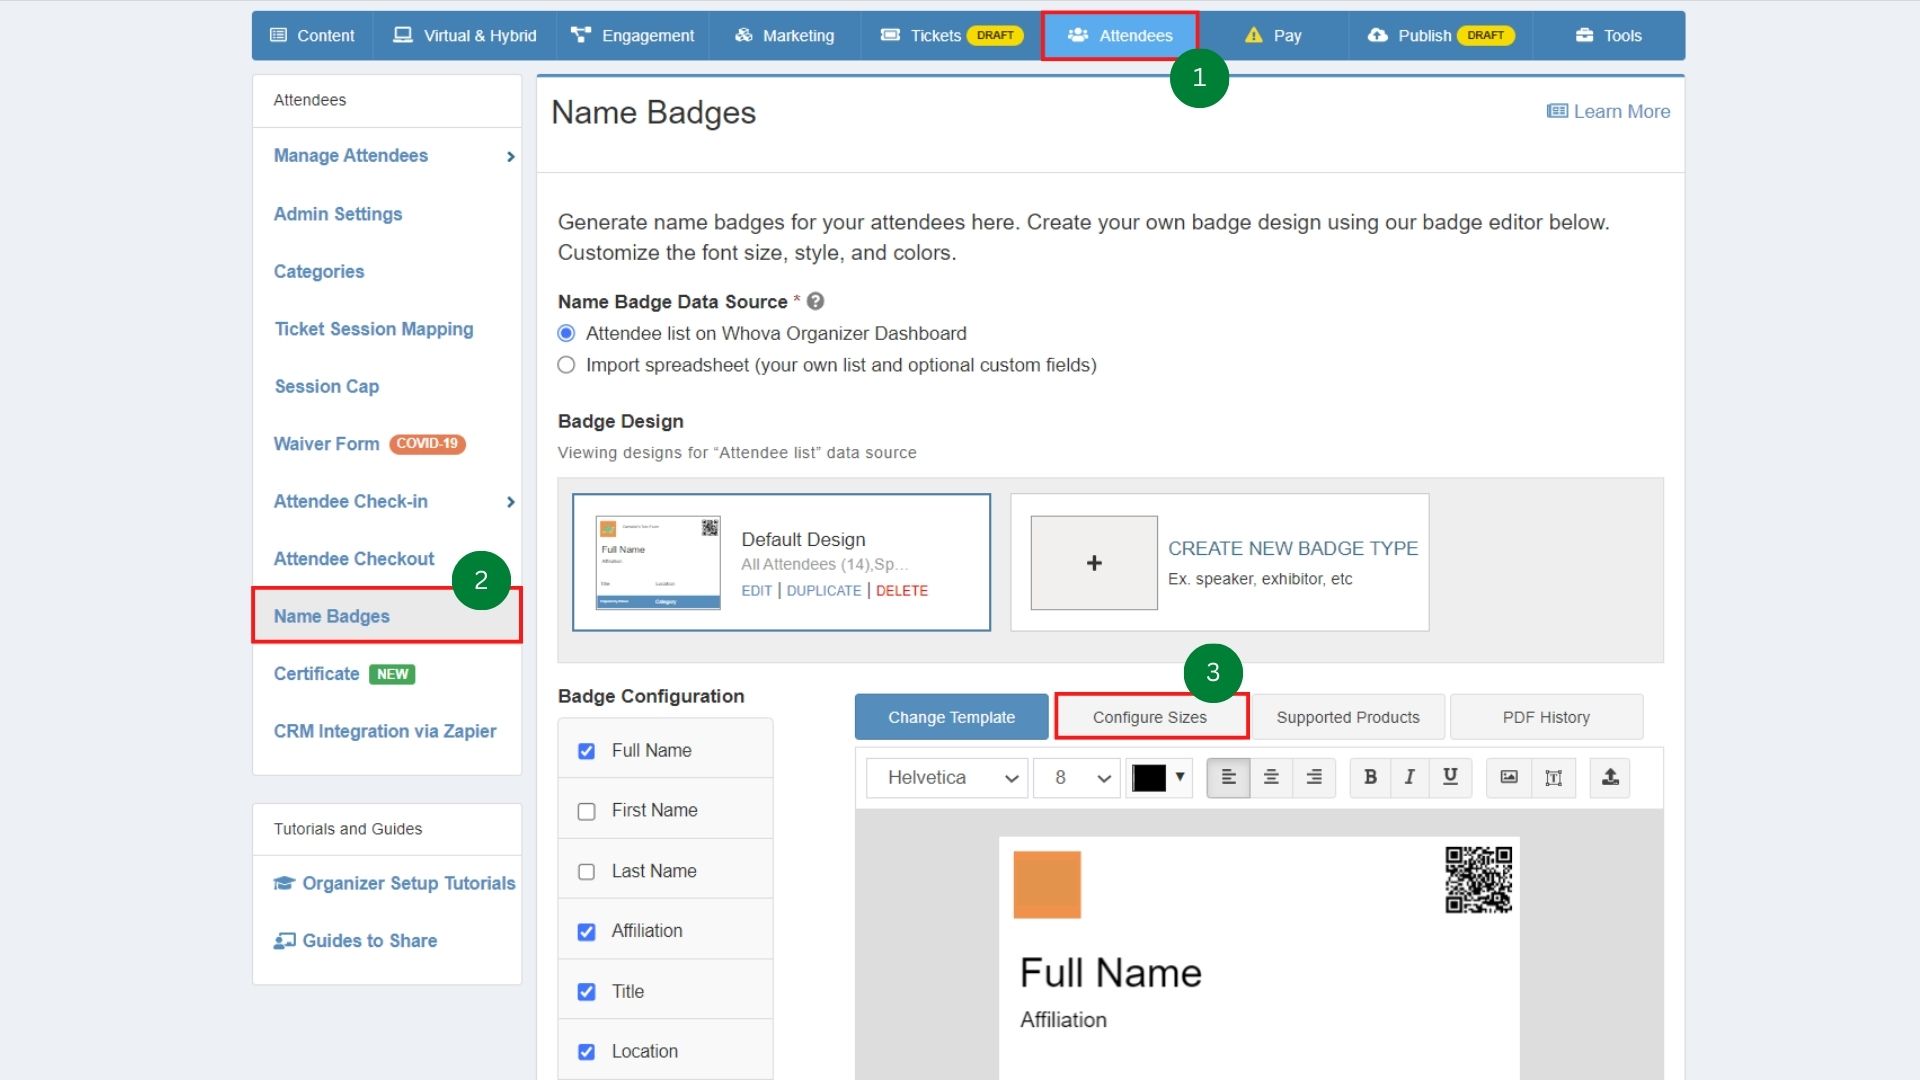The height and width of the screenshot is (1080, 1920).
Task: Open the Marketing section in the top navigation
Action: [784, 35]
